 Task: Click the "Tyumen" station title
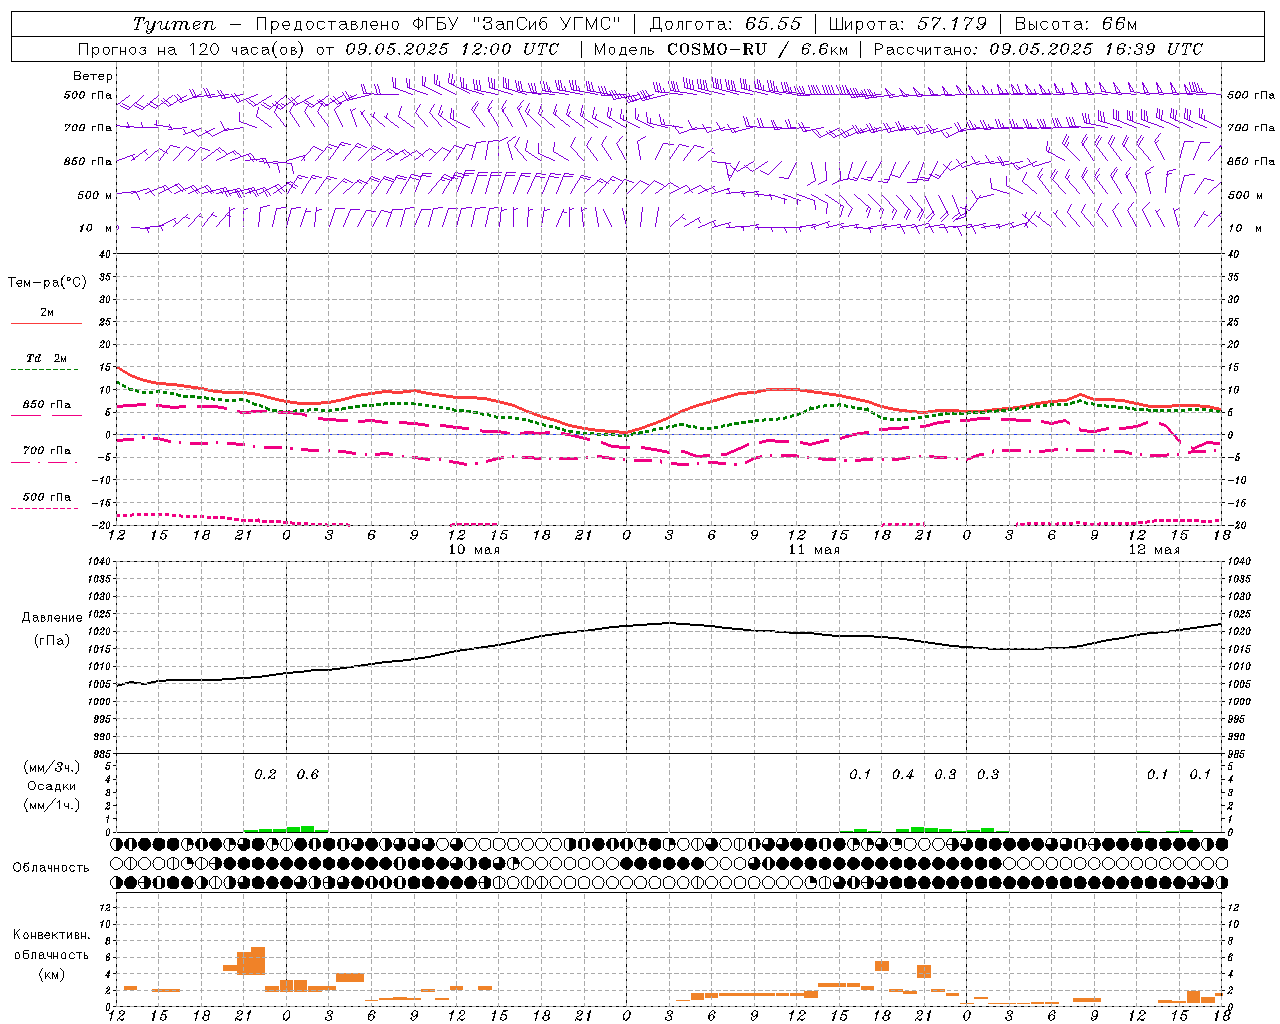(x=174, y=24)
